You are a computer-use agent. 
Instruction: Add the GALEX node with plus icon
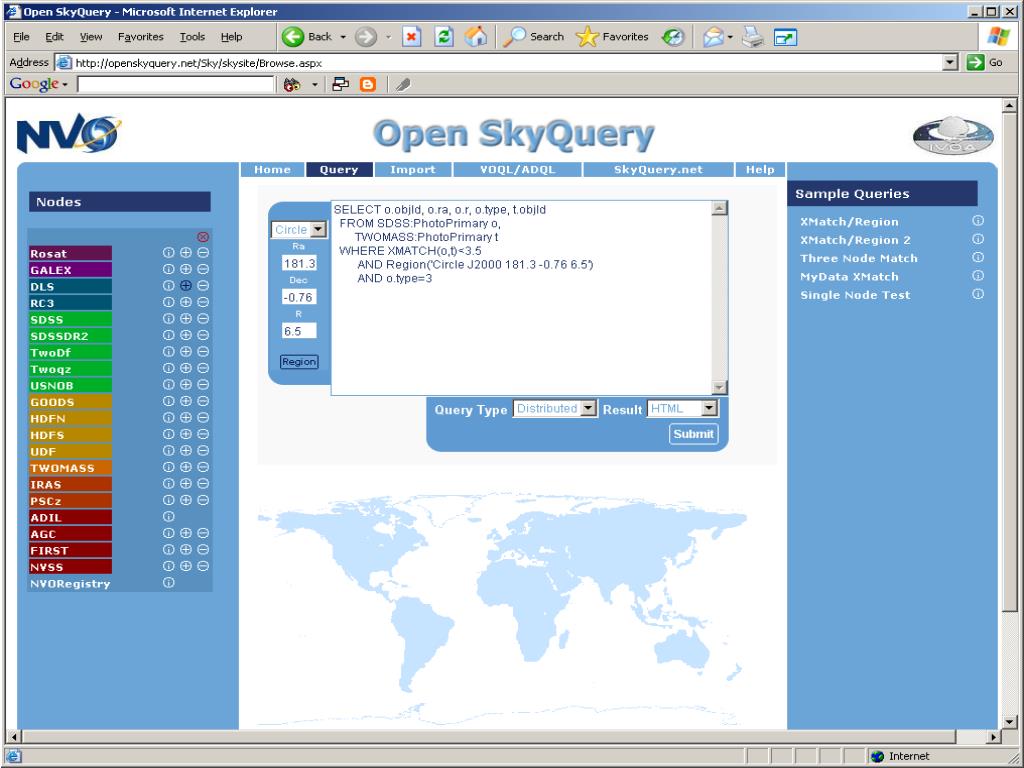pos(186,268)
